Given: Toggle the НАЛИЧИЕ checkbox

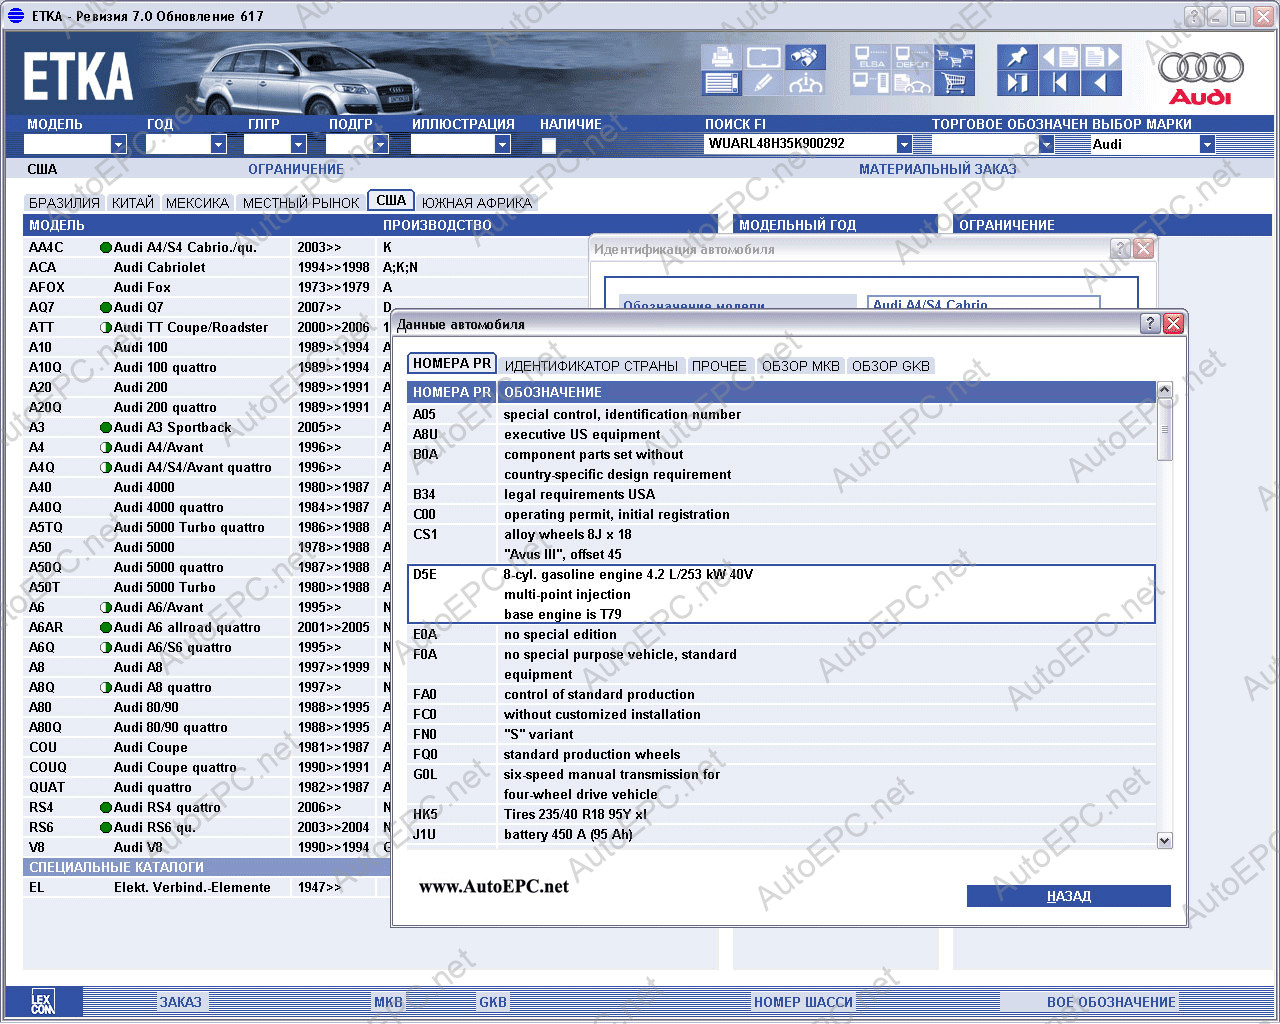Looking at the screenshot, I should coord(548,145).
